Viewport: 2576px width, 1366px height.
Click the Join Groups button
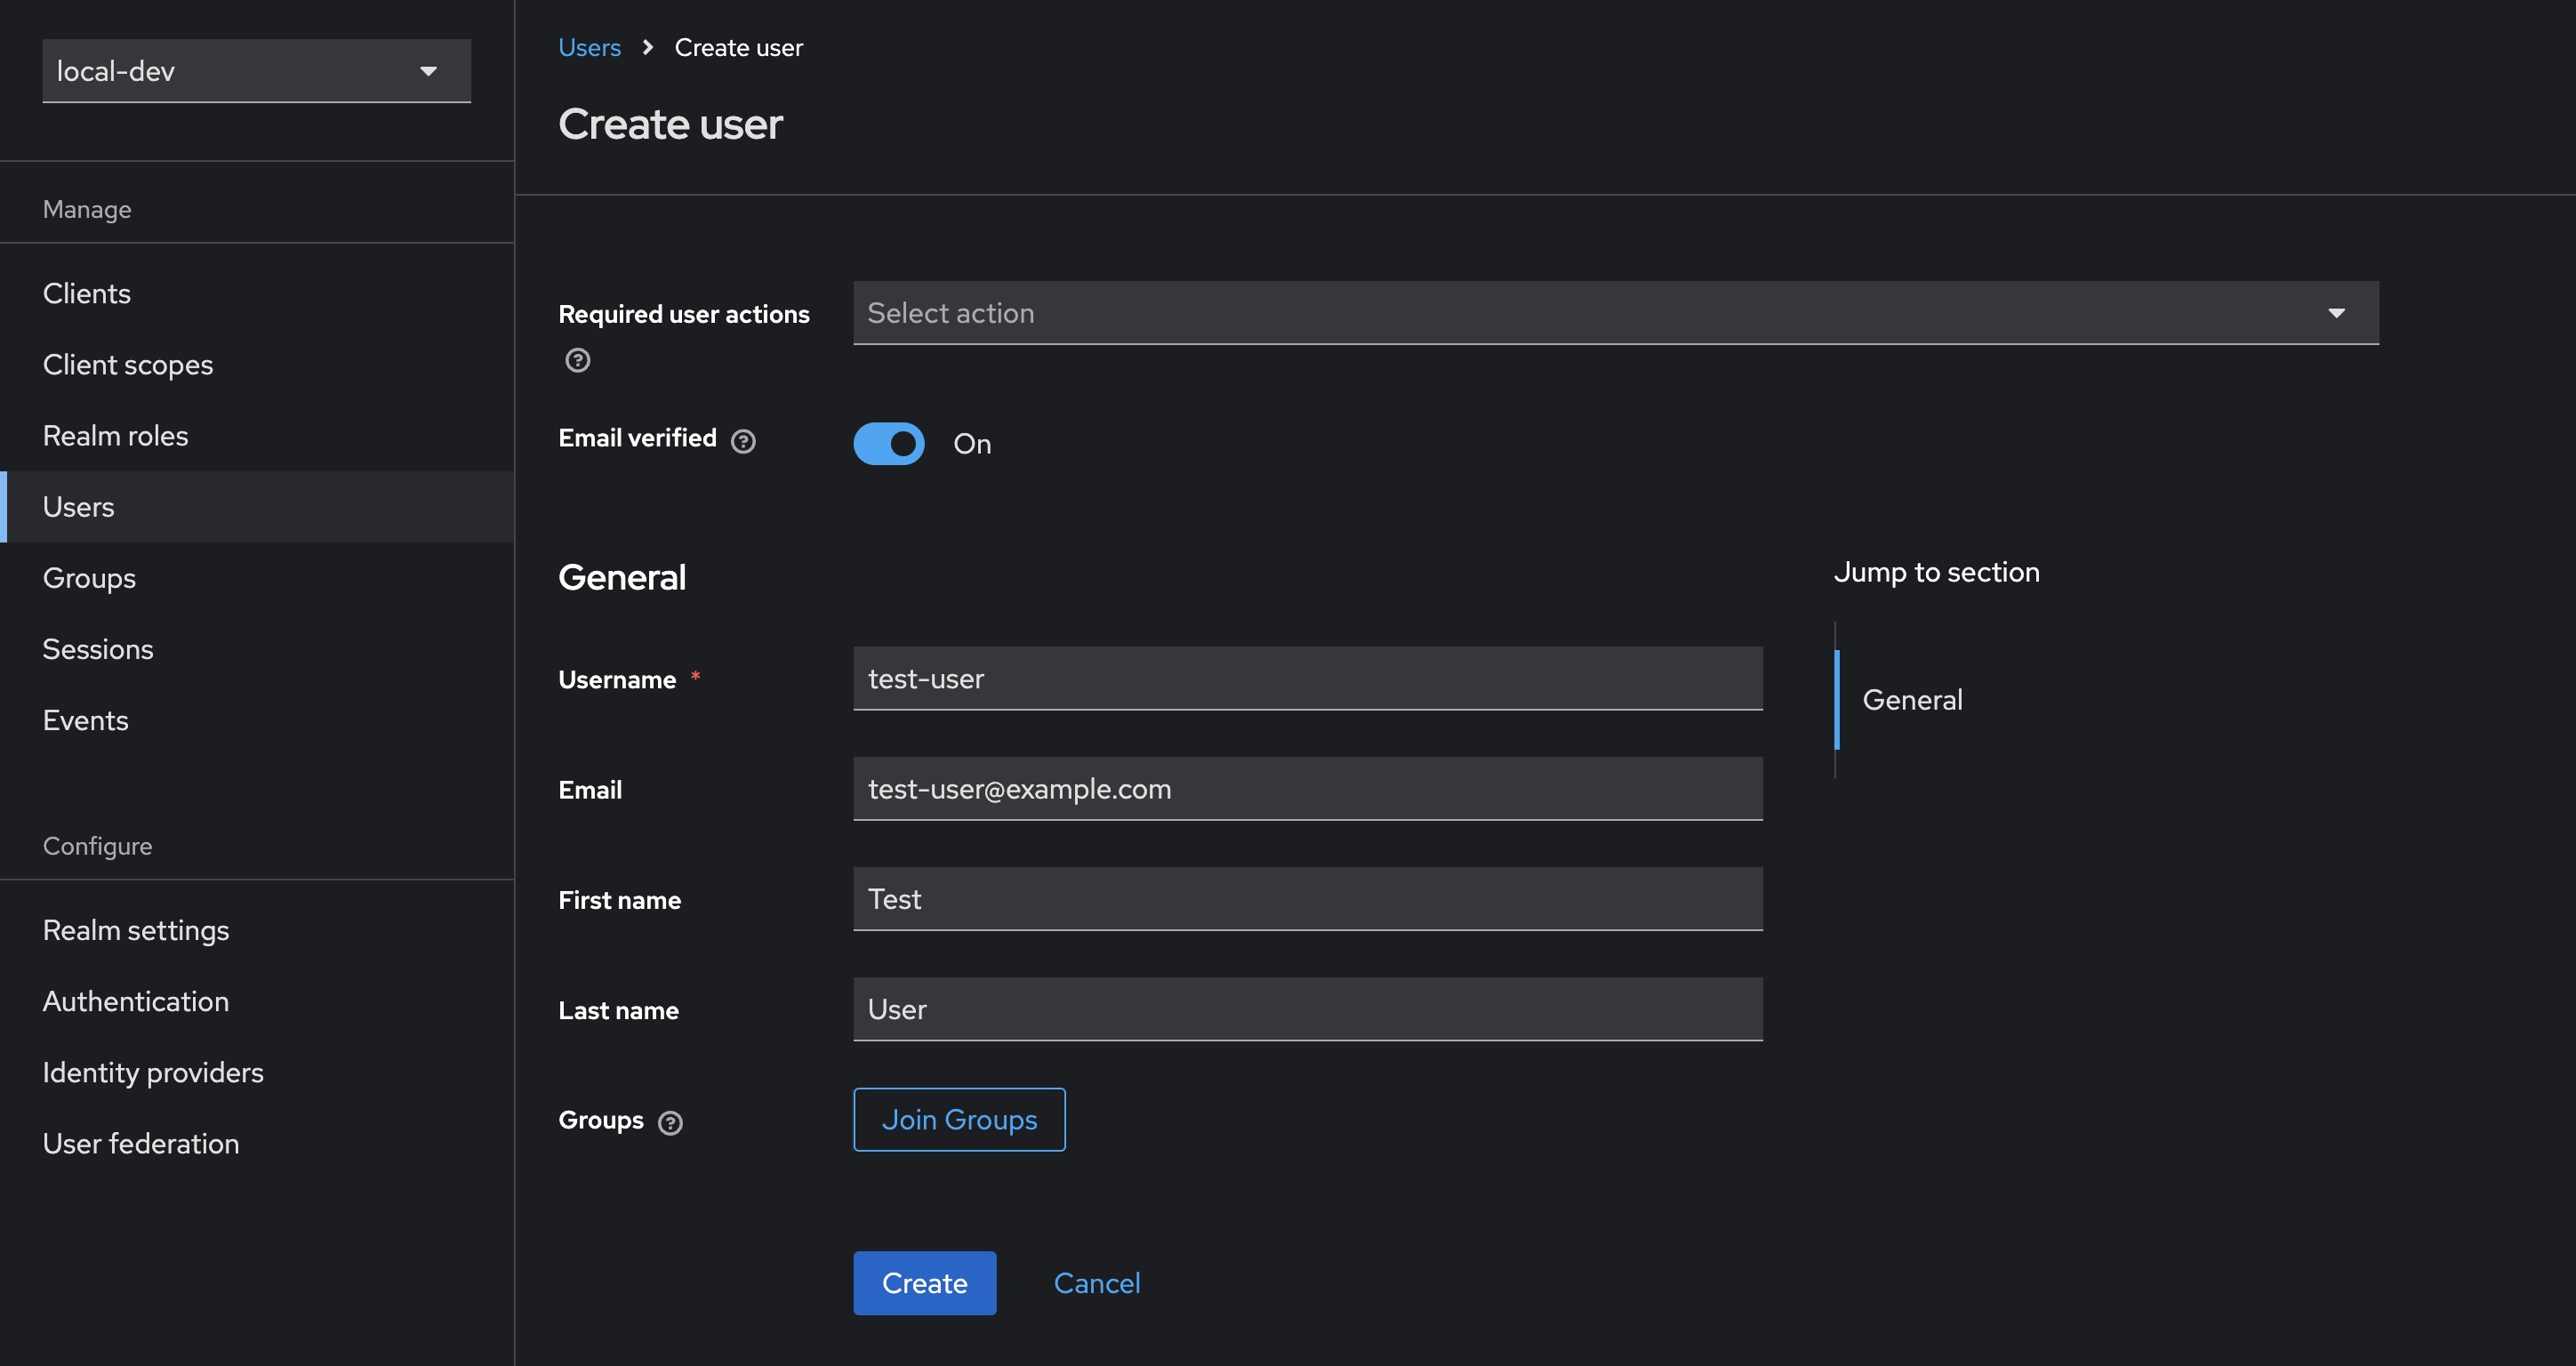(x=958, y=1119)
